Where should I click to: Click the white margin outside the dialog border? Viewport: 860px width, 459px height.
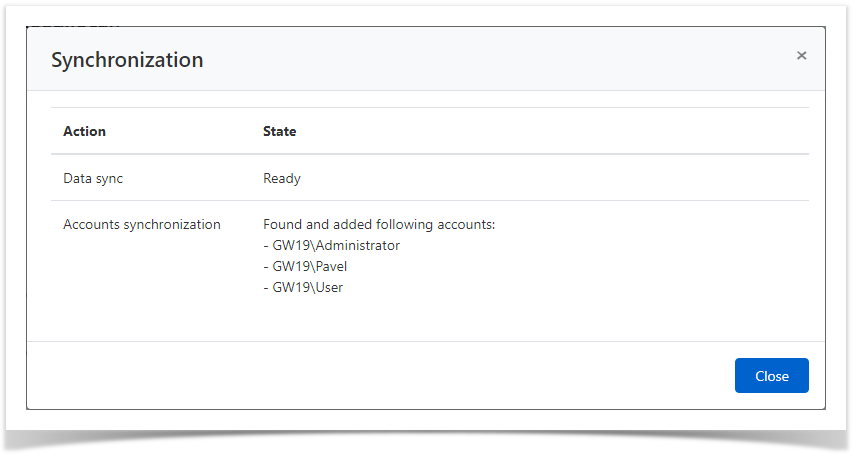tap(12, 200)
